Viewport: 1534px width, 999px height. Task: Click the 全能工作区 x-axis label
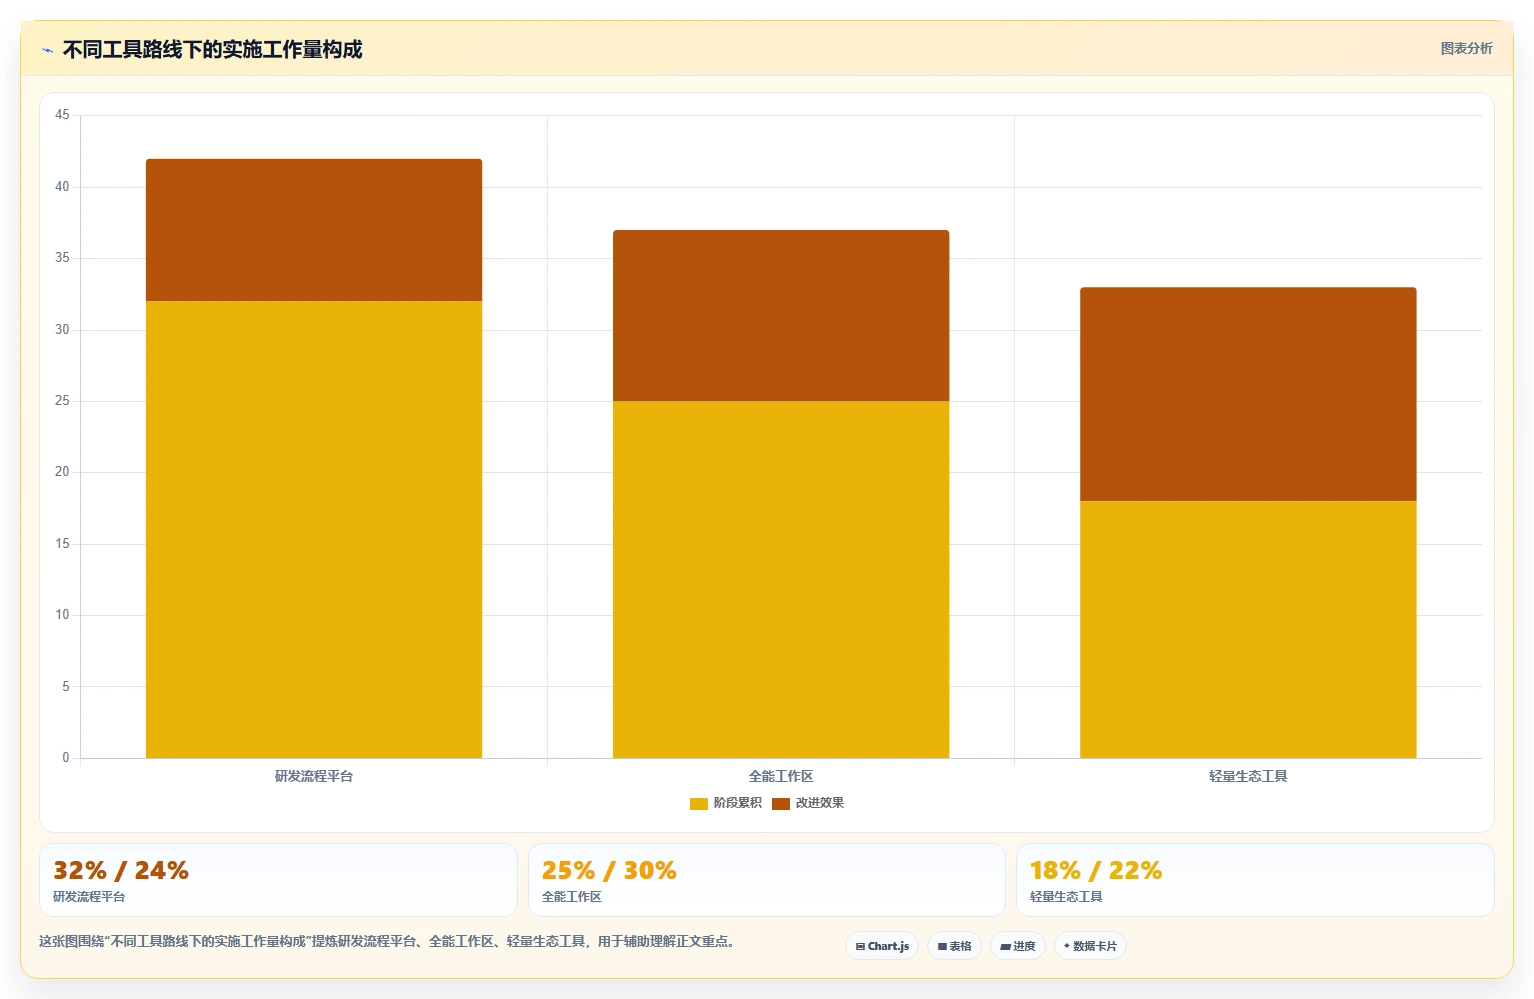point(781,776)
